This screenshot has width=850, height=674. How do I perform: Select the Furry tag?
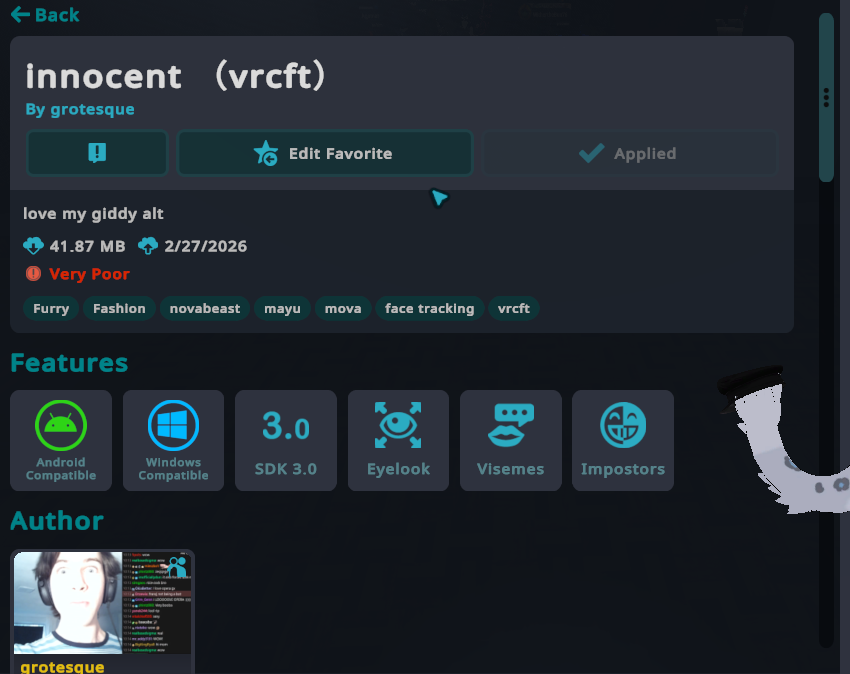[51, 309]
